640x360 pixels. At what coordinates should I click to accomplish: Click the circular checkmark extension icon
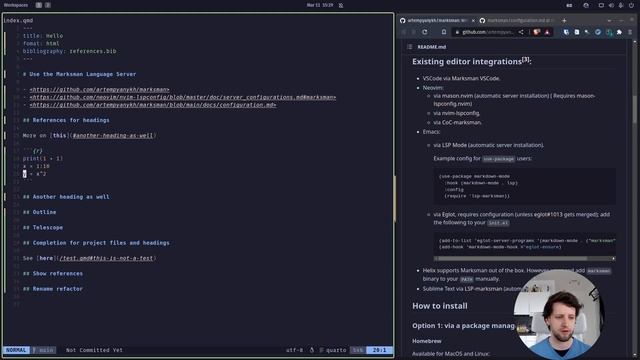pyautogui.click(x=598, y=32)
